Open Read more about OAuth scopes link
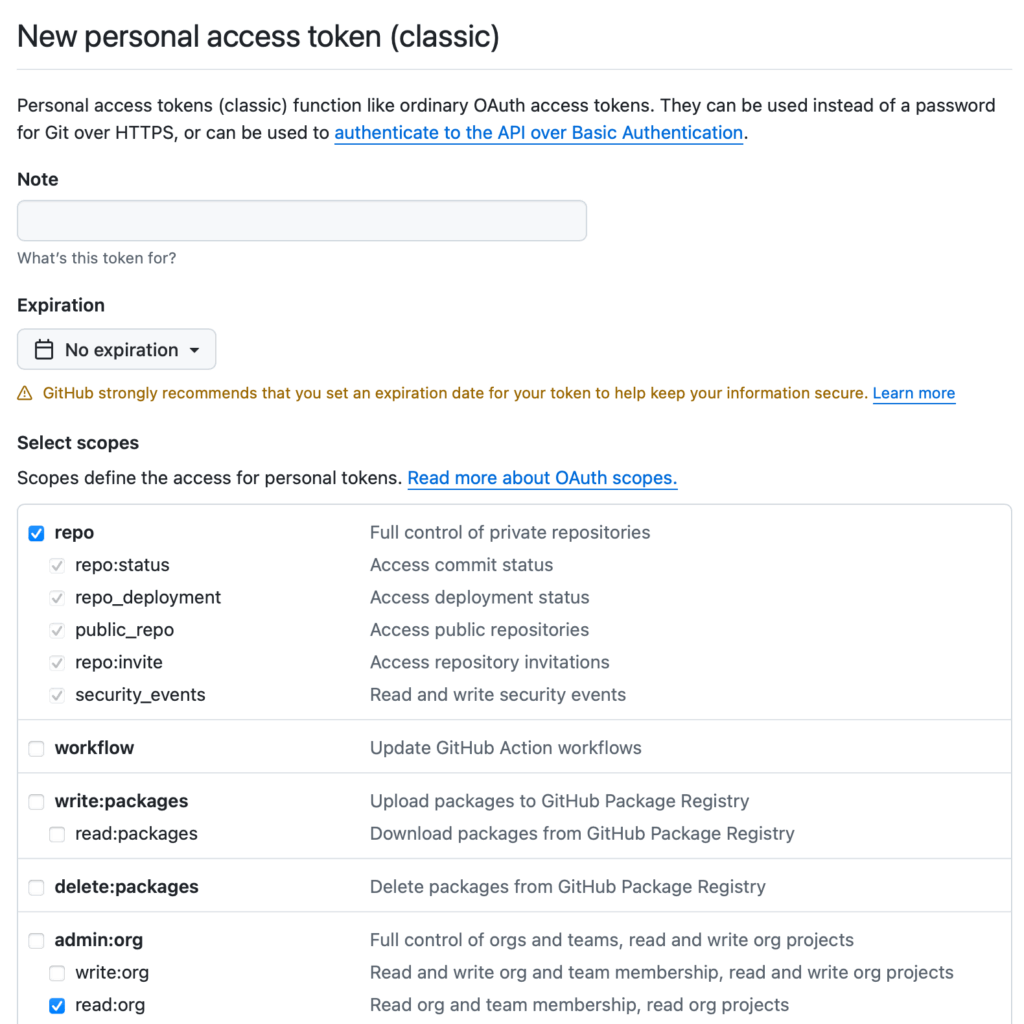 click(x=542, y=478)
